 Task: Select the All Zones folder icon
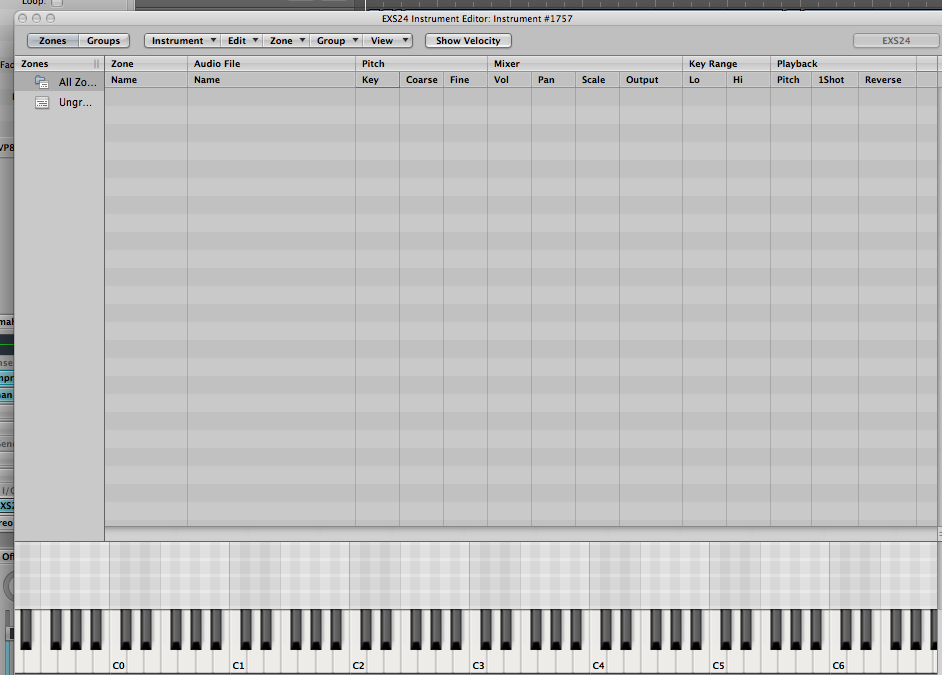click(x=41, y=82)
